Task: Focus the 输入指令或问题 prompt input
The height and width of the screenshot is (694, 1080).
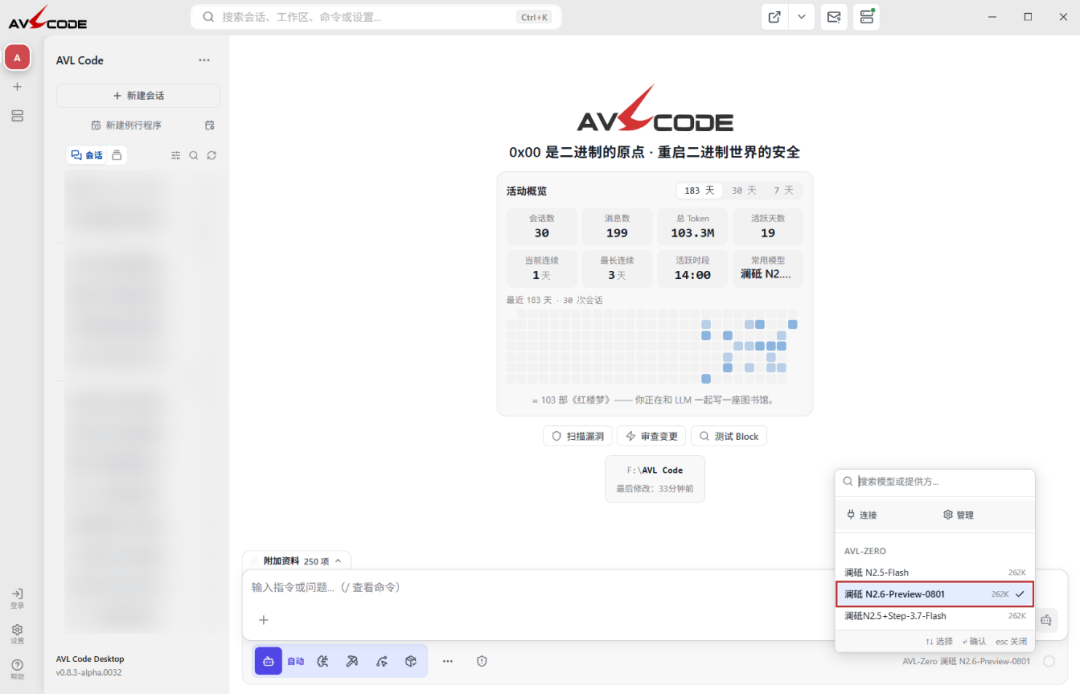Action: [537, 587]
